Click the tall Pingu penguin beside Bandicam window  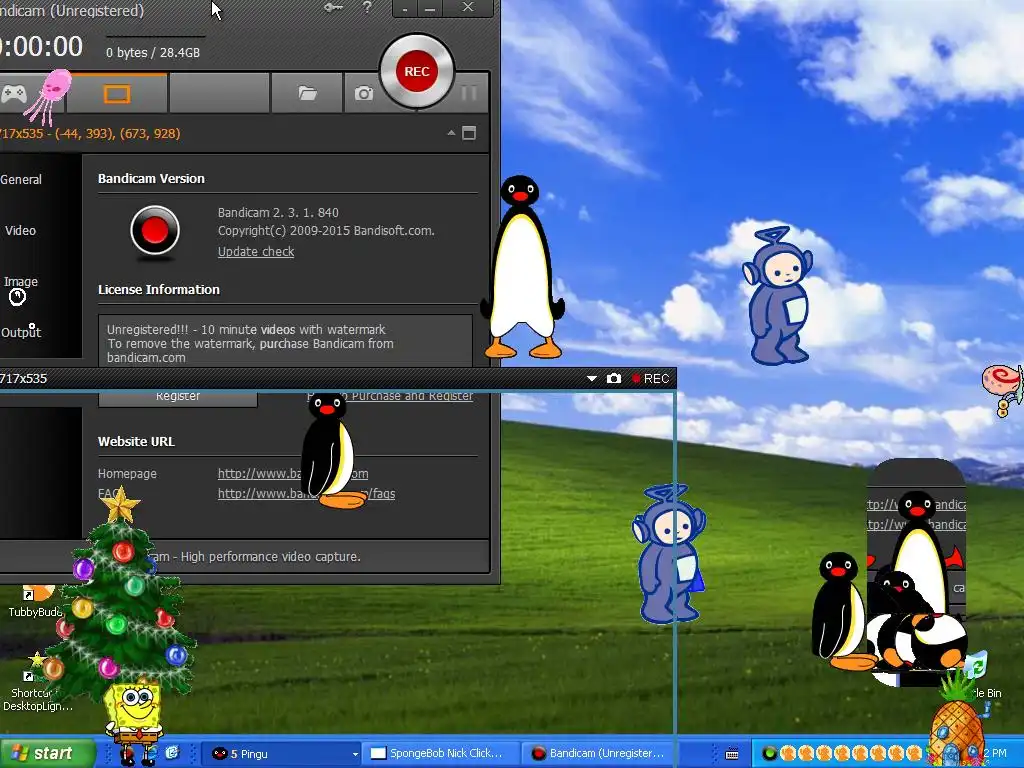tap(522, 267)
